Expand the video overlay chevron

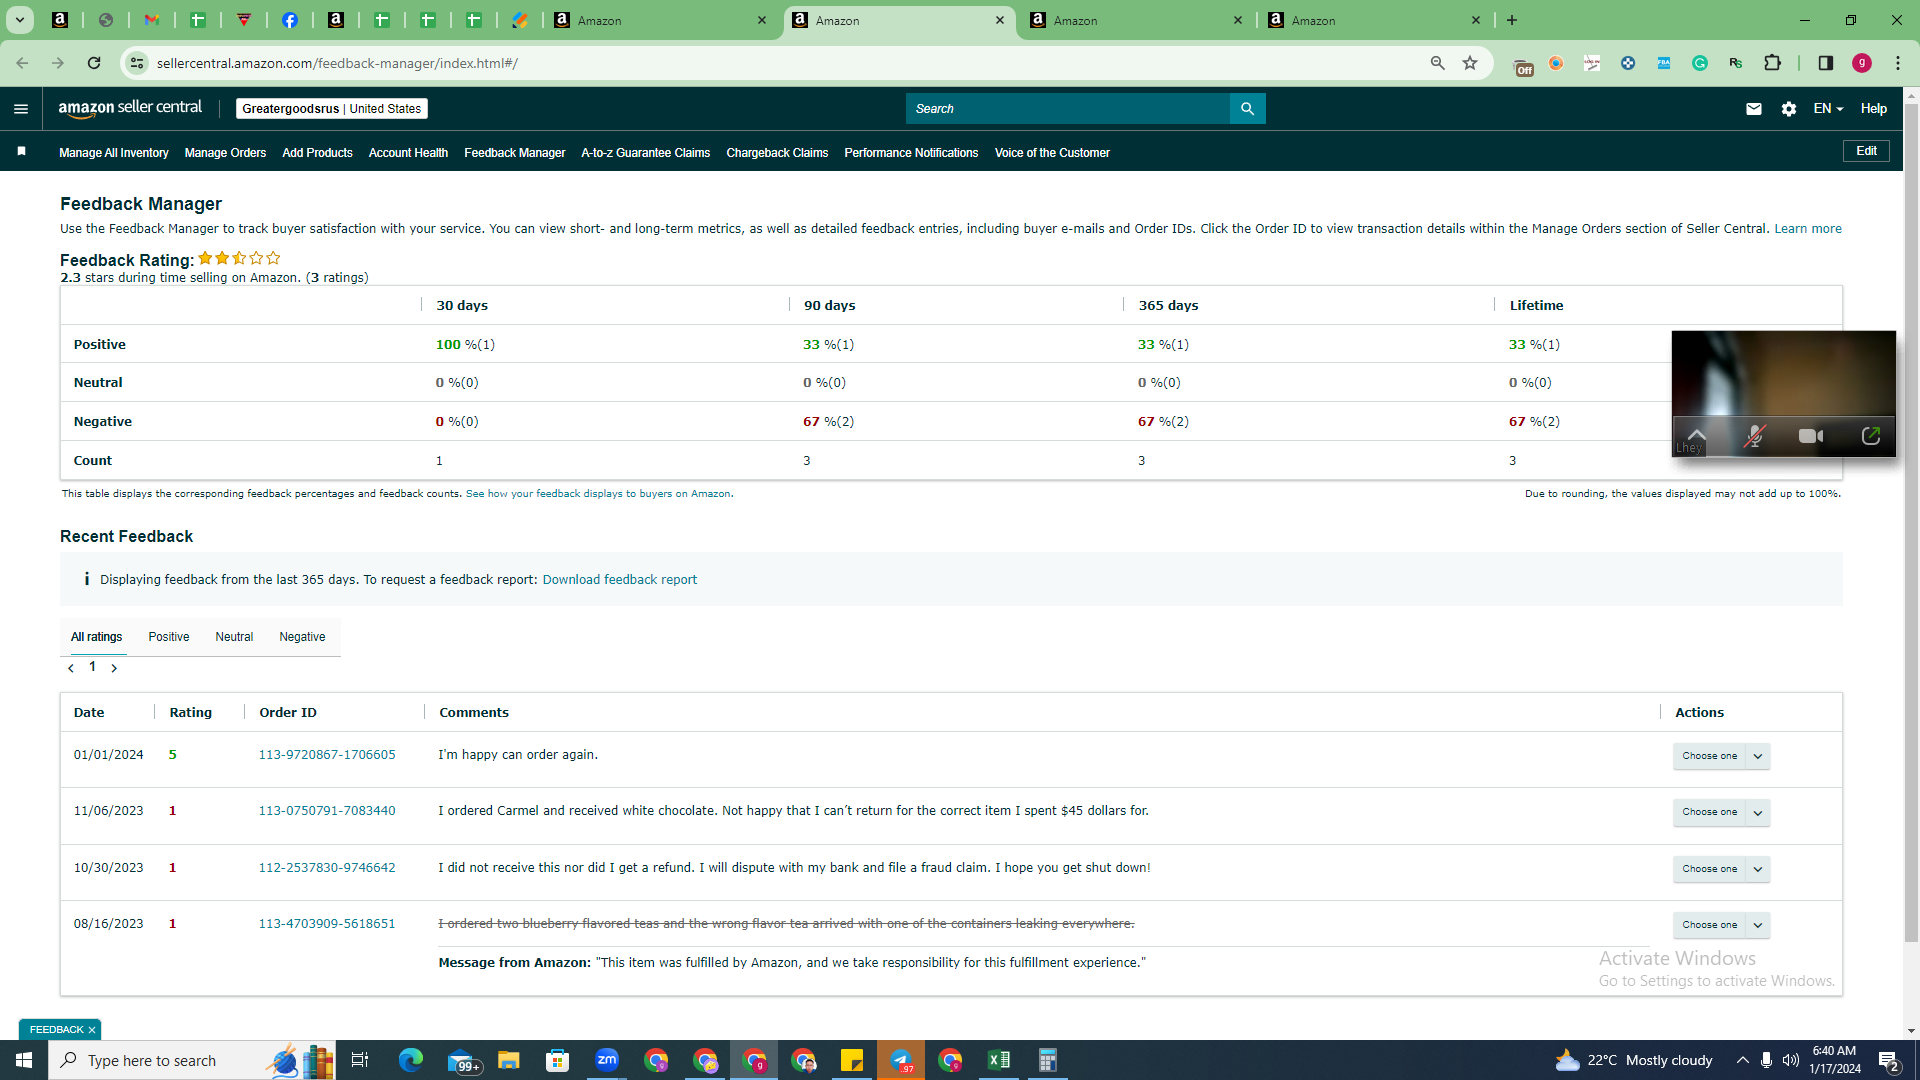[1697, 434]
